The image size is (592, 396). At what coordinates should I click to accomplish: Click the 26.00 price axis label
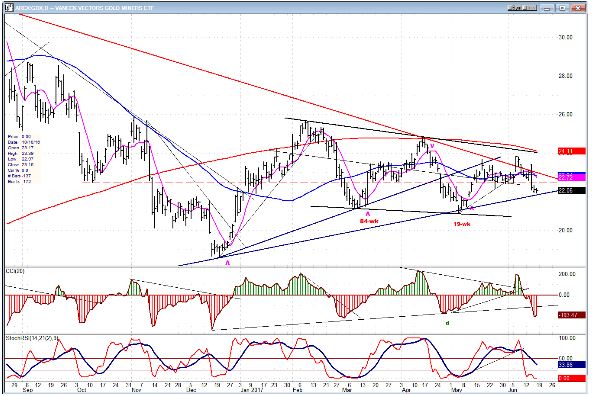[565, 114]
